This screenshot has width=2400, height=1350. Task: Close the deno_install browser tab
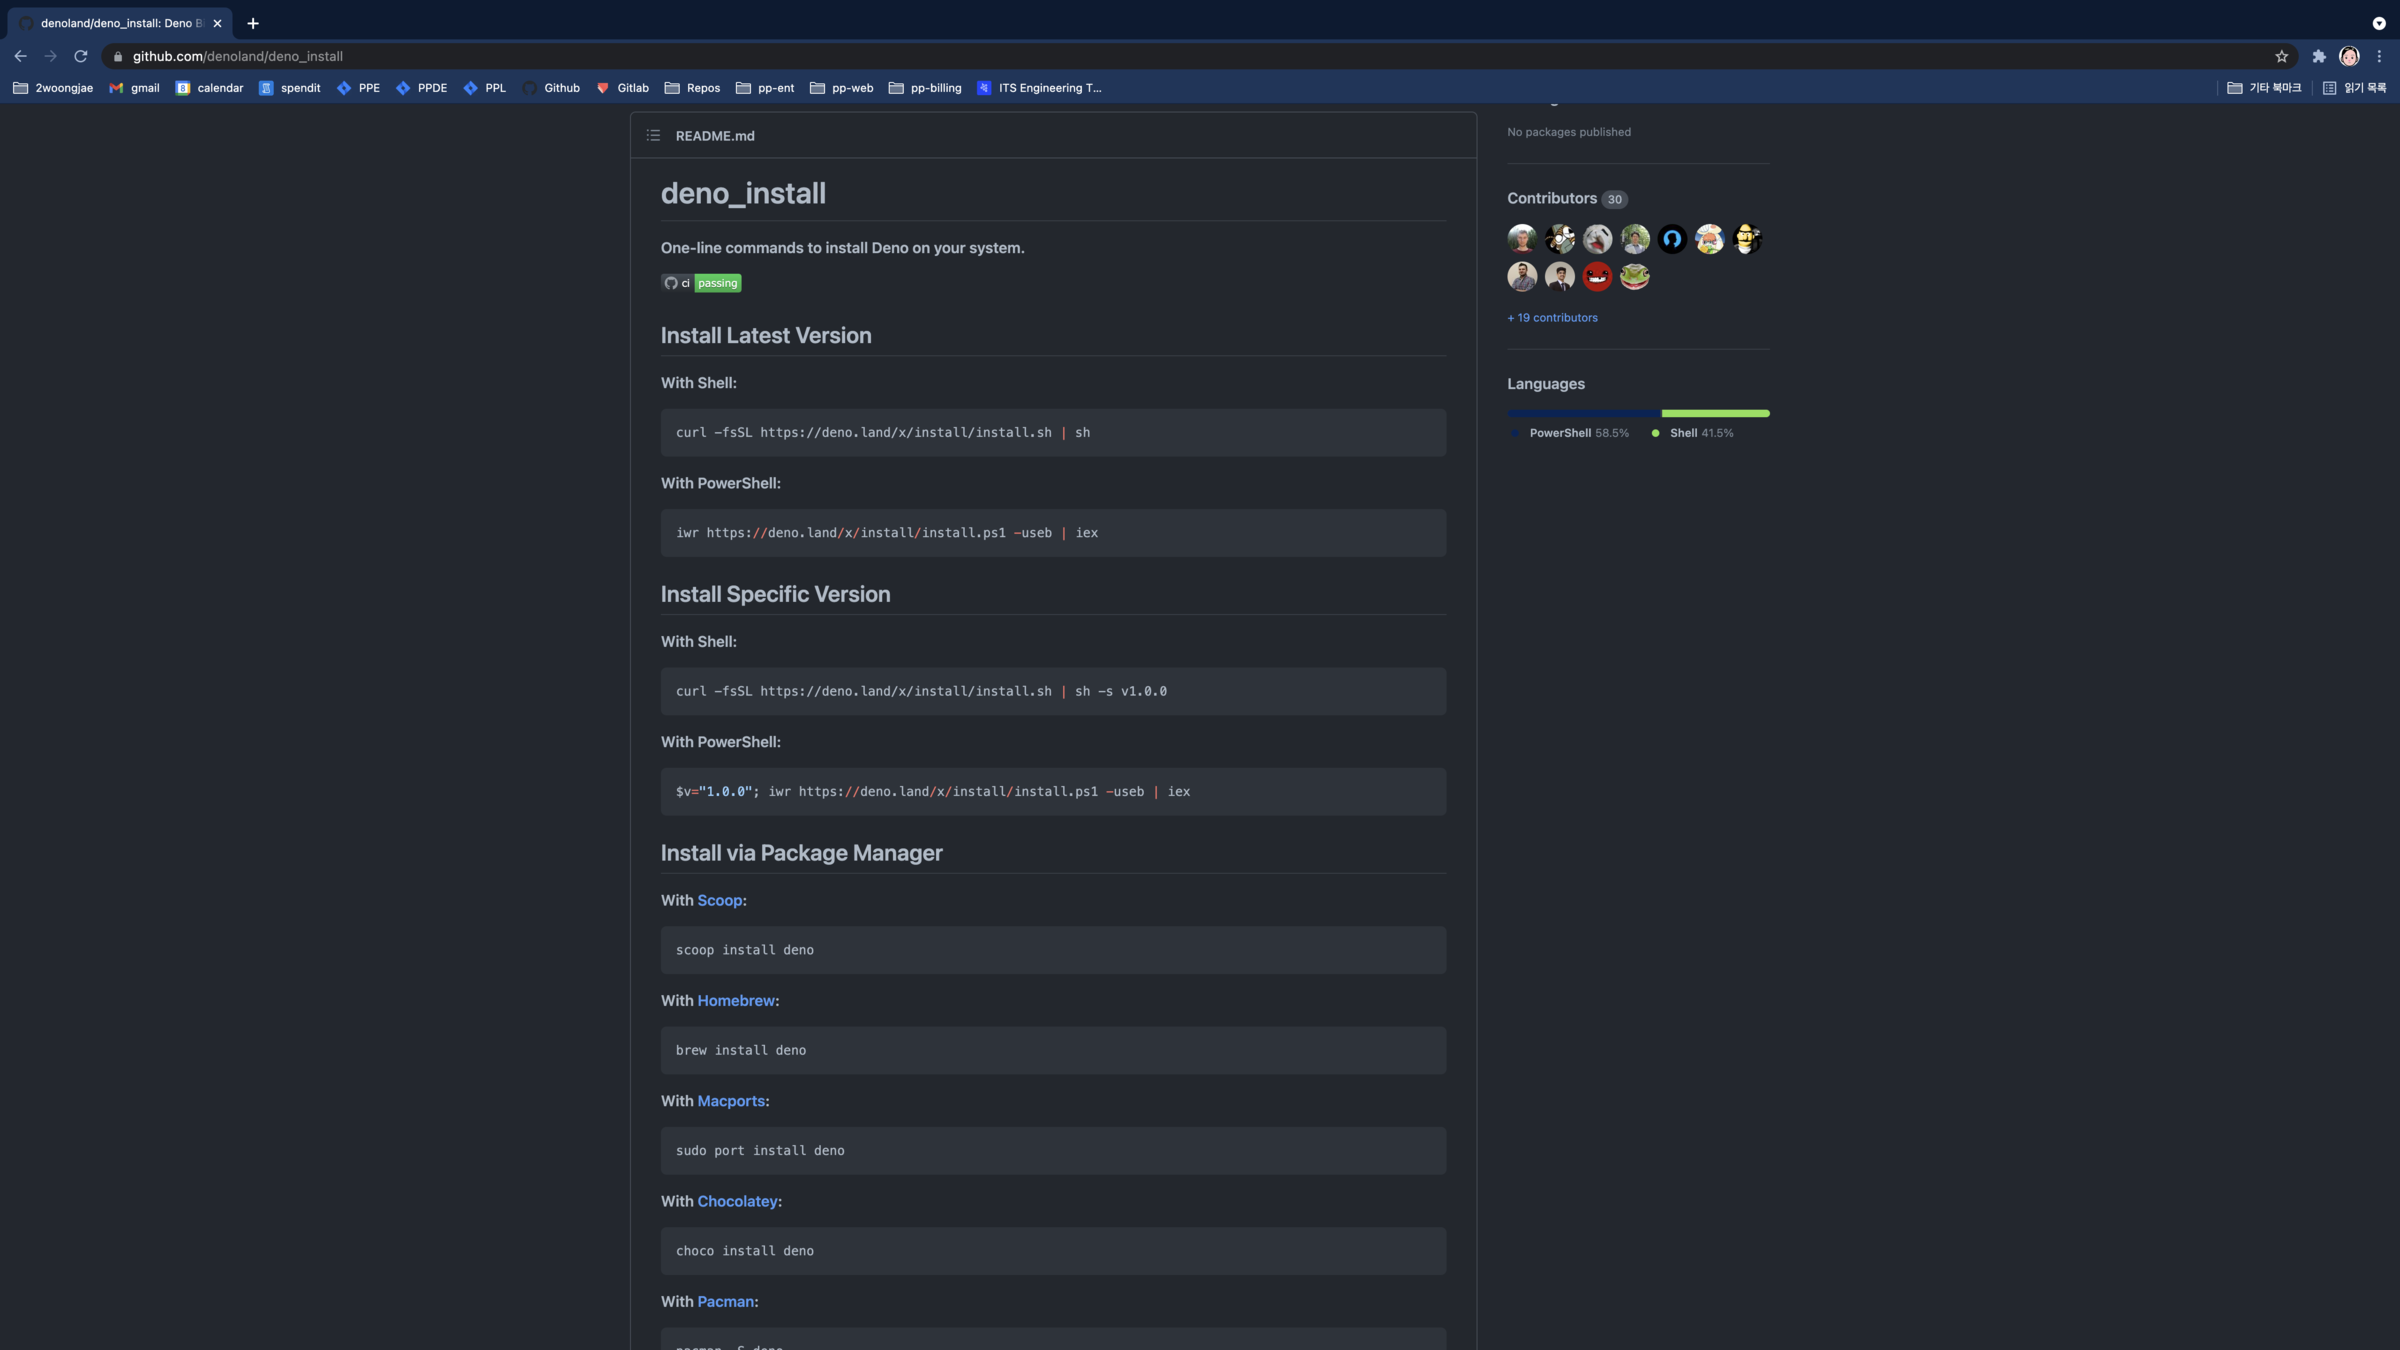(x=217, y=23)
